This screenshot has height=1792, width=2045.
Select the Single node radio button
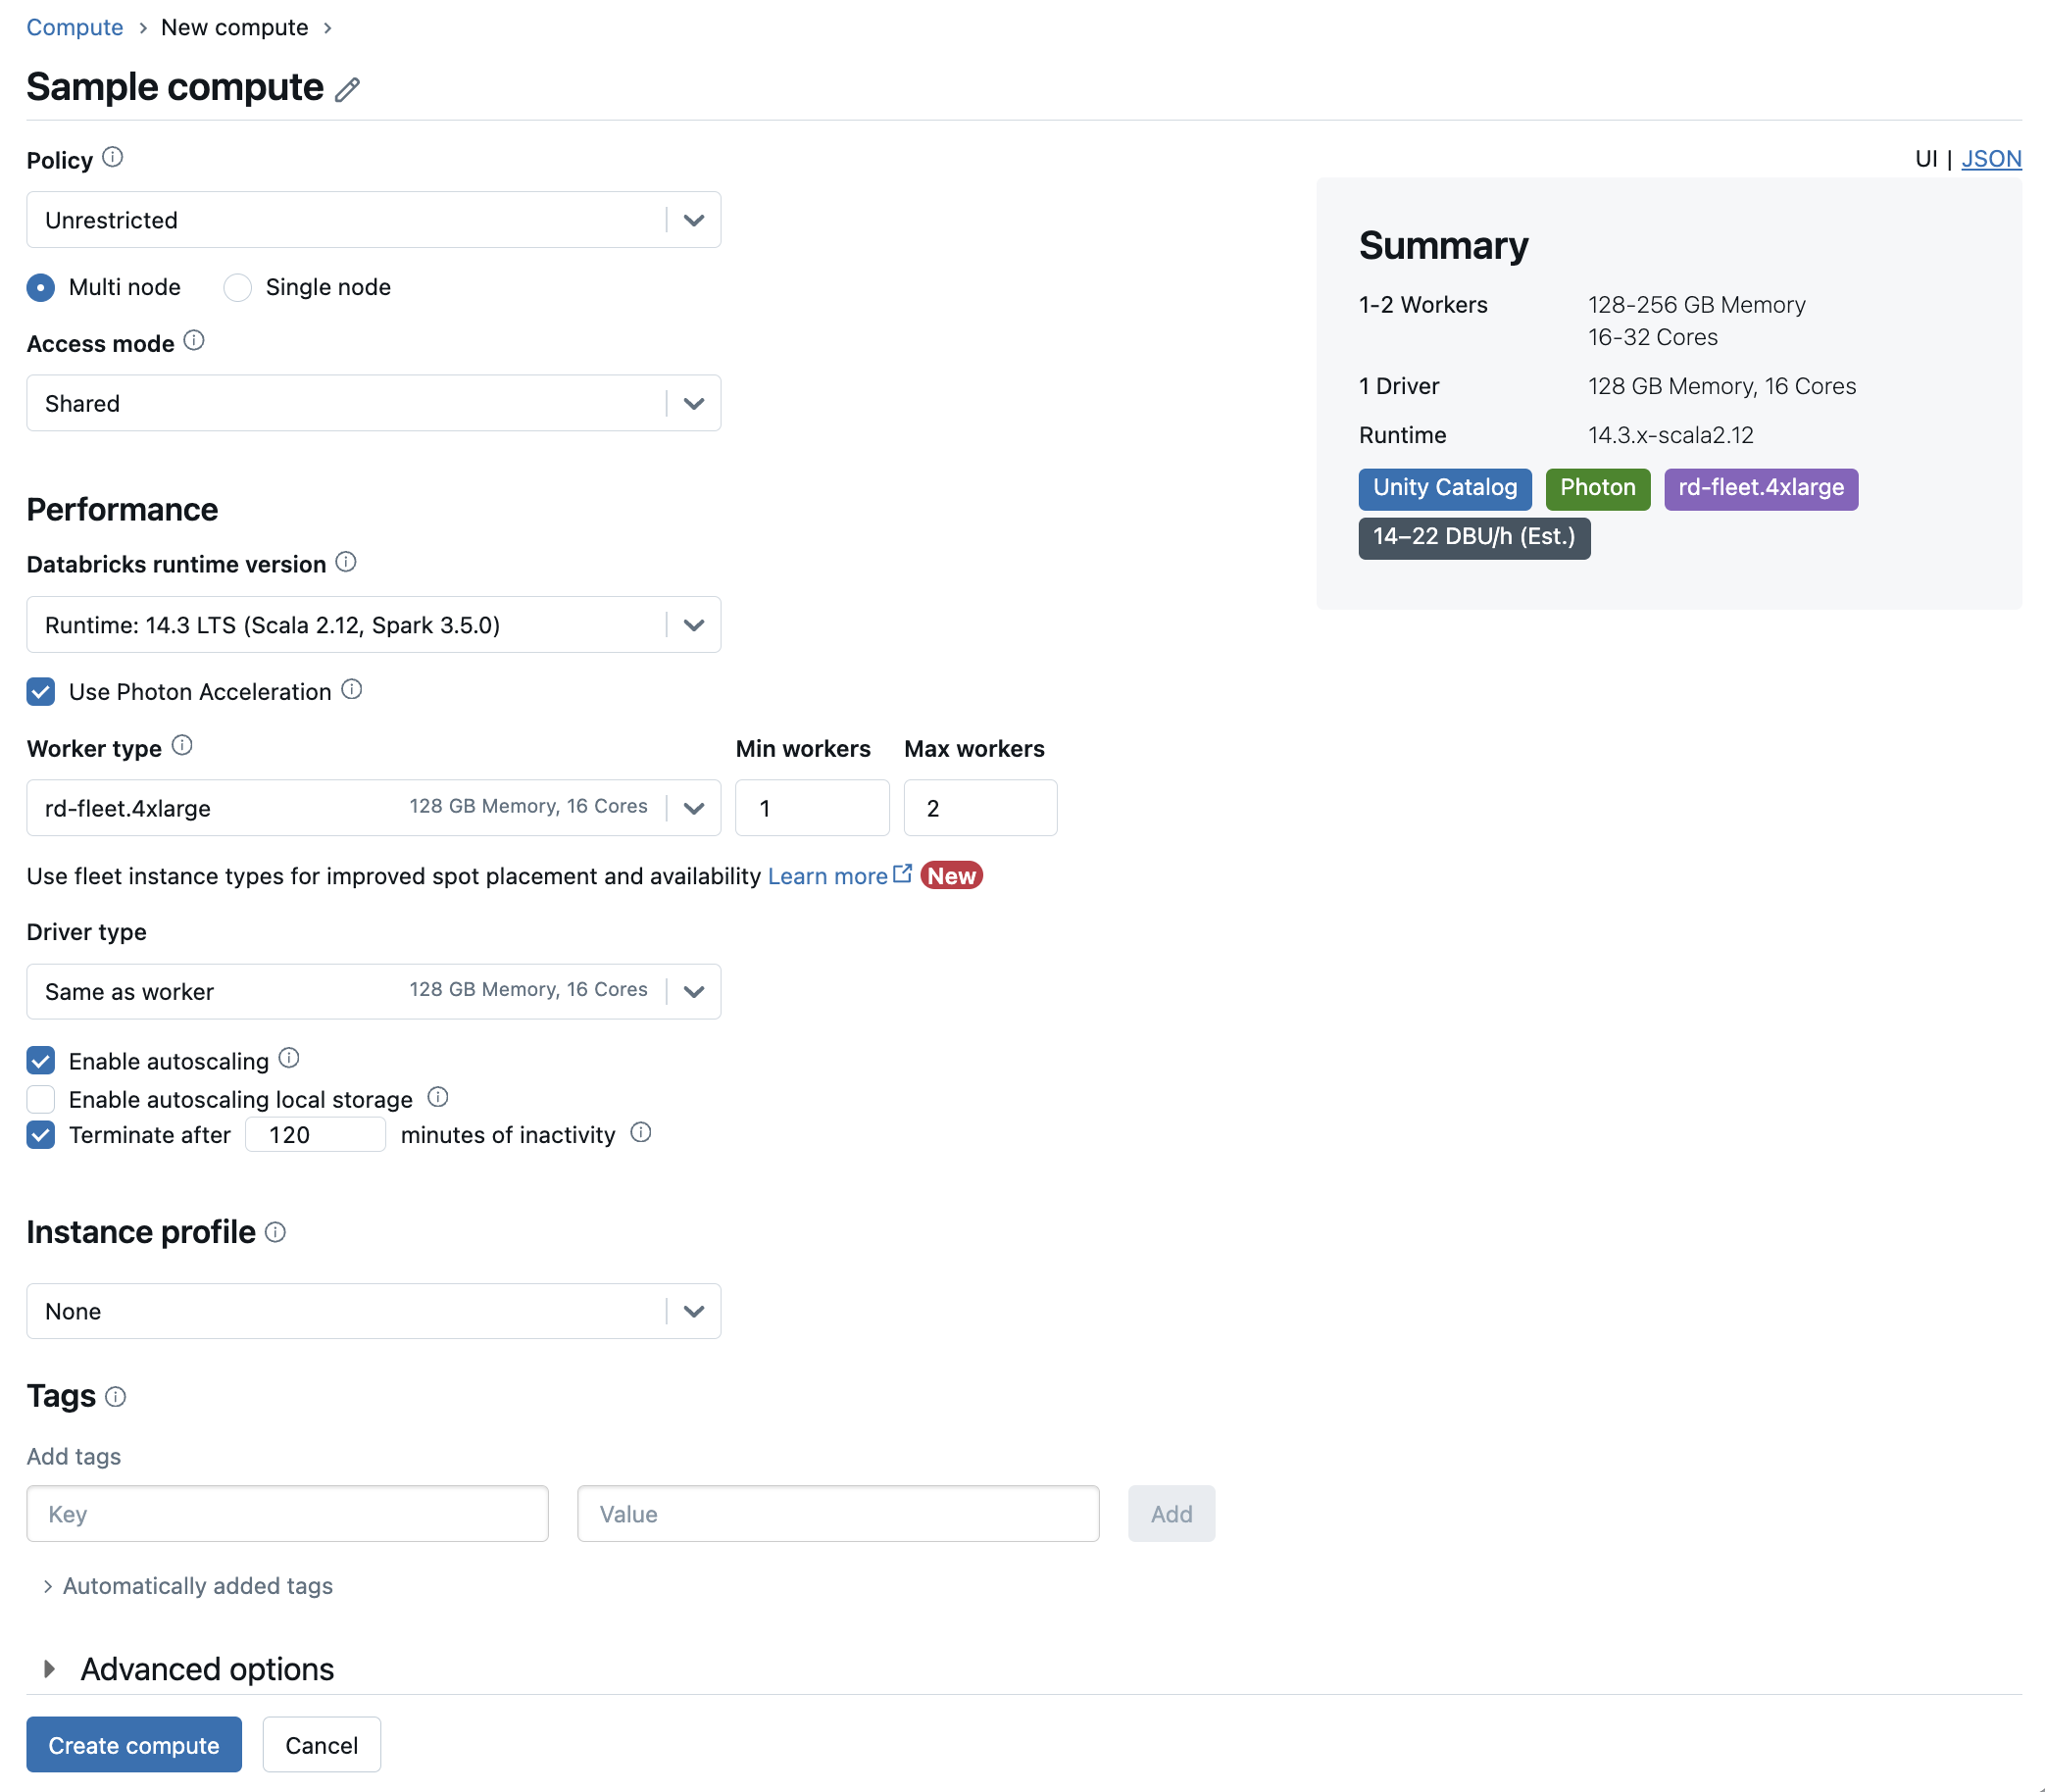(238, 288)
